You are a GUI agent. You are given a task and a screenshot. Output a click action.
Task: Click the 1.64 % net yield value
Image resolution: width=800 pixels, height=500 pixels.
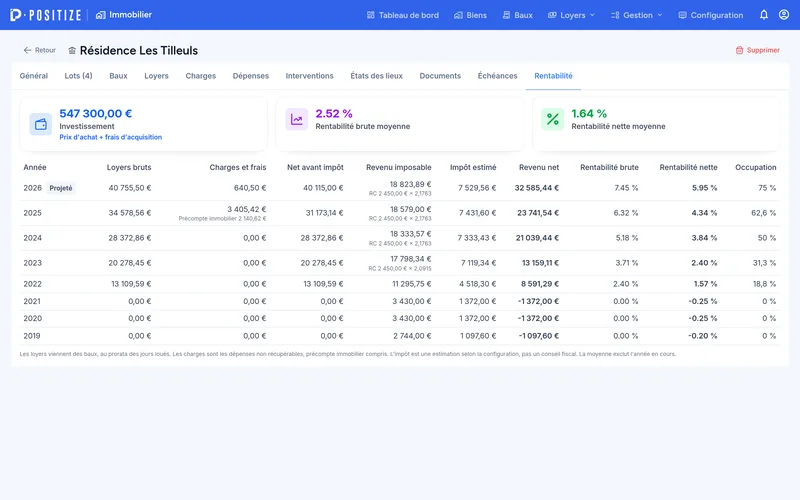[589, 113]
